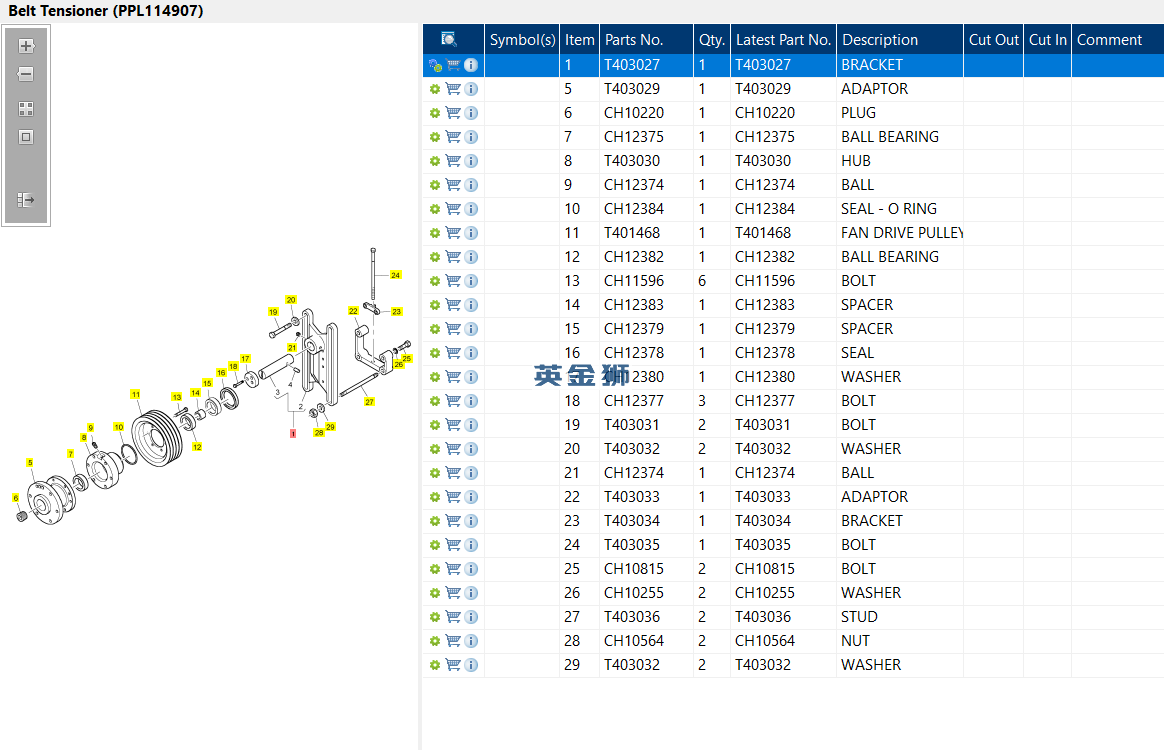The image size is (1164, 750).
Task: Sort by the Item column header
Action: click(579, 40)
